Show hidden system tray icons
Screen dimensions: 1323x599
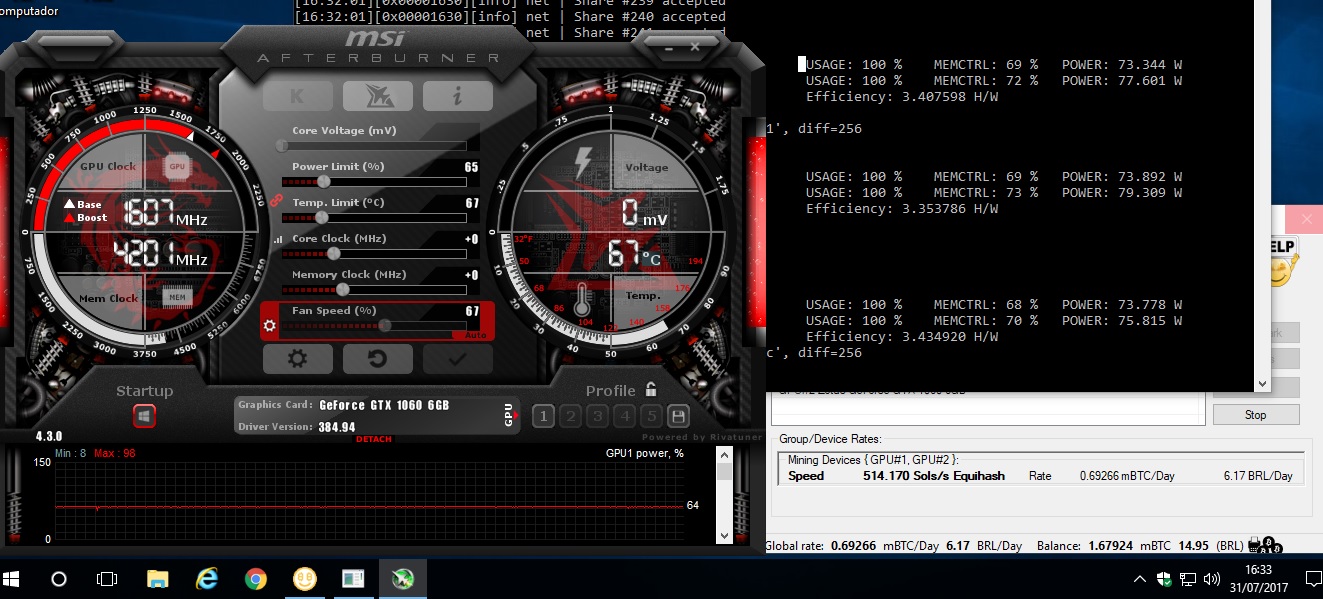(x=1140, y=579)
